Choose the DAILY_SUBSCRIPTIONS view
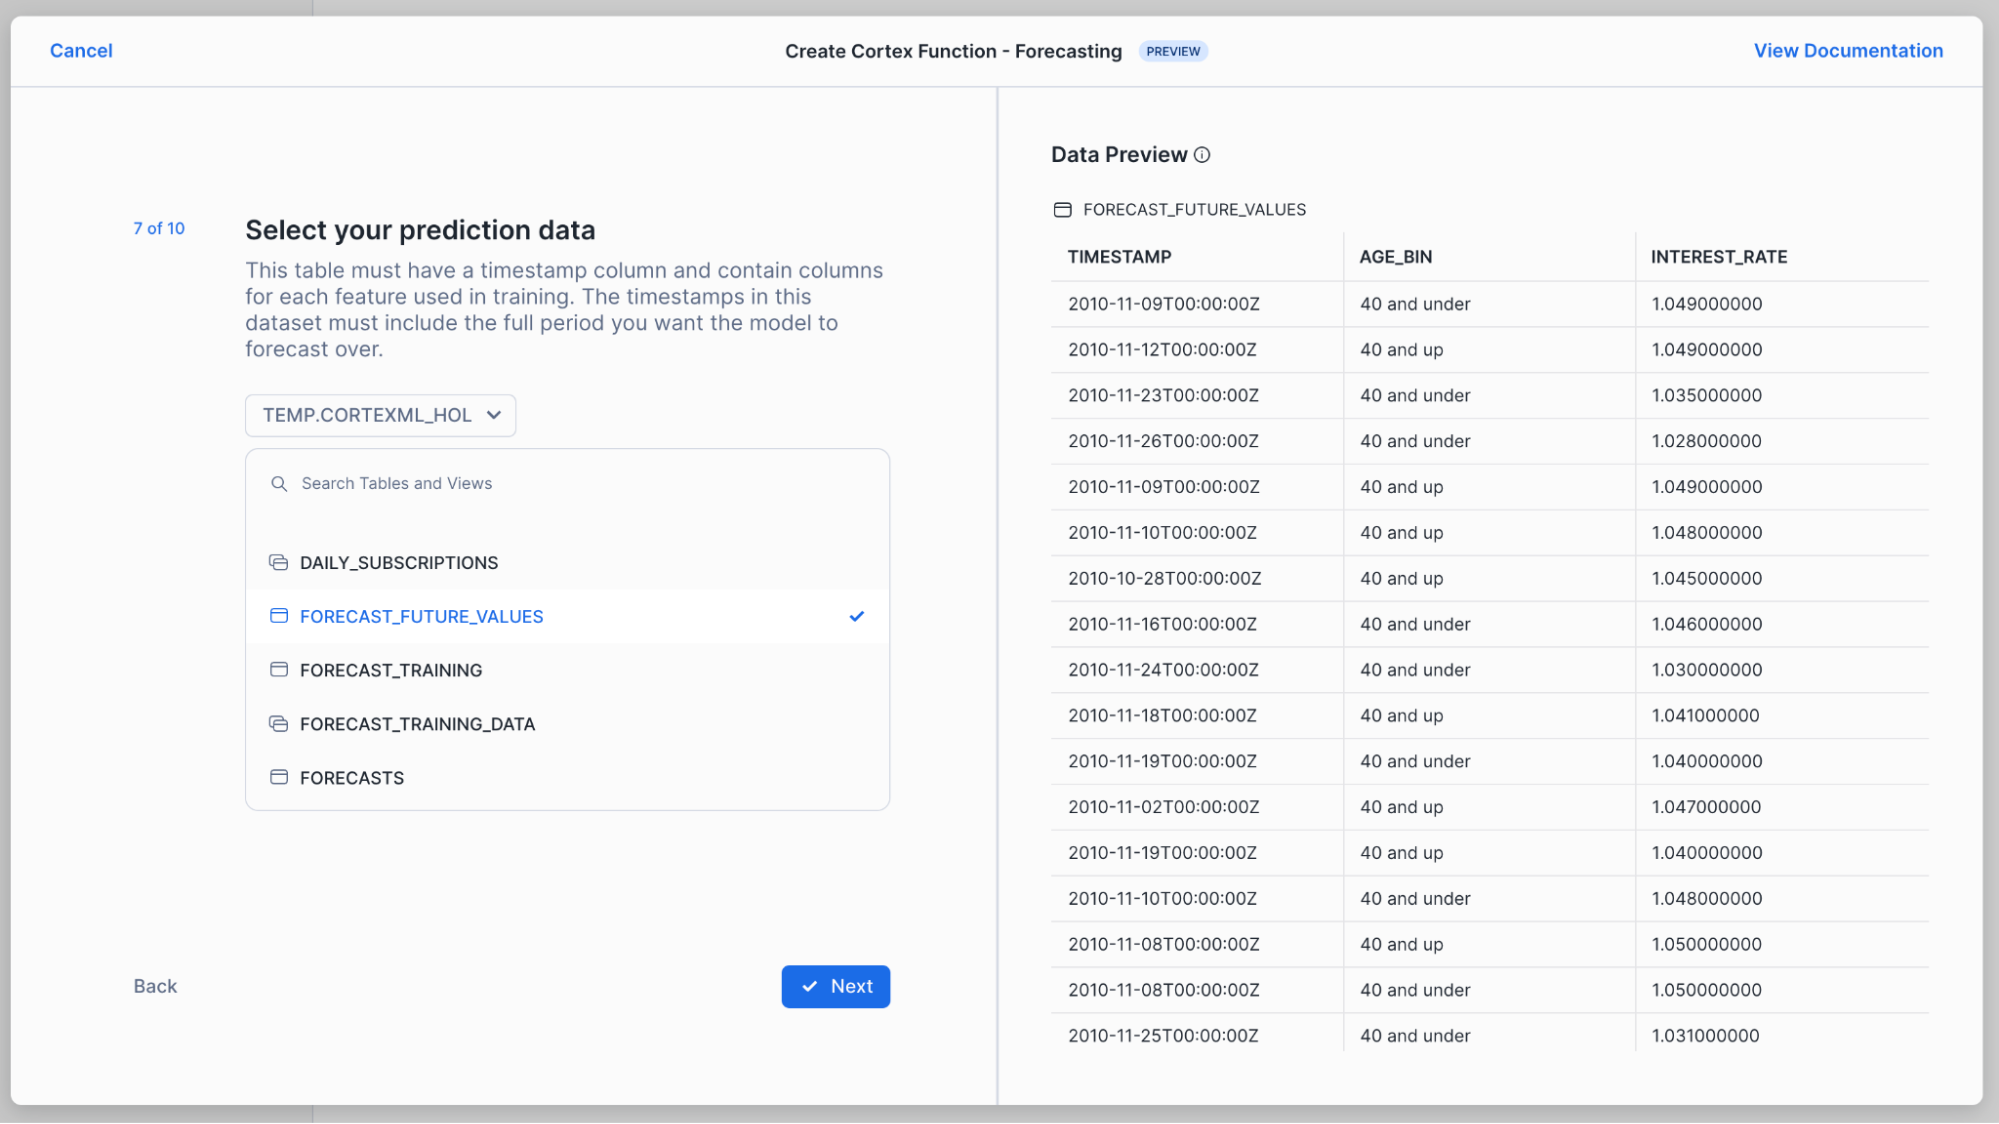The width and height of the screenshot is (1999, 1124). coord(398,562)
